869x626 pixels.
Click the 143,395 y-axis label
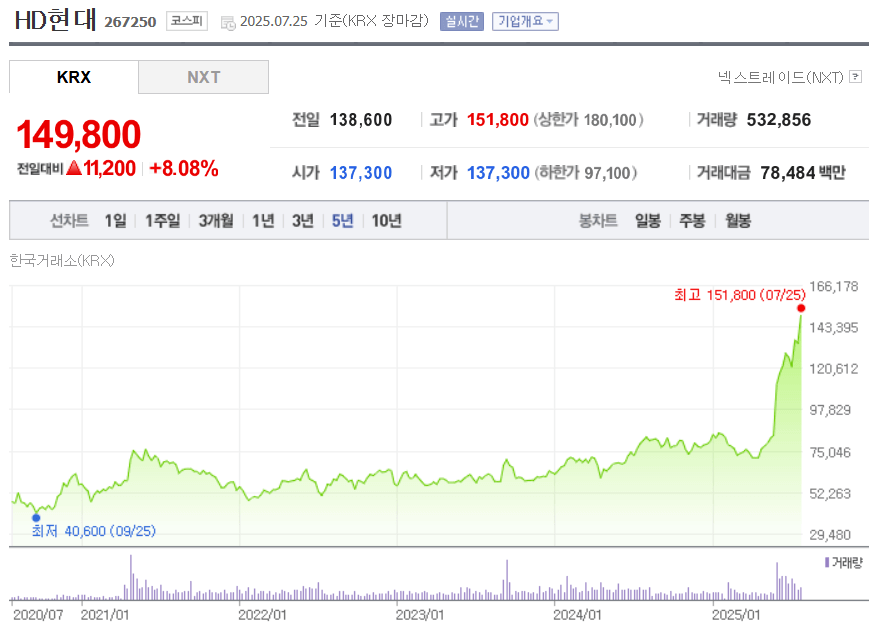pyautogui.click(x=834, y=327)
